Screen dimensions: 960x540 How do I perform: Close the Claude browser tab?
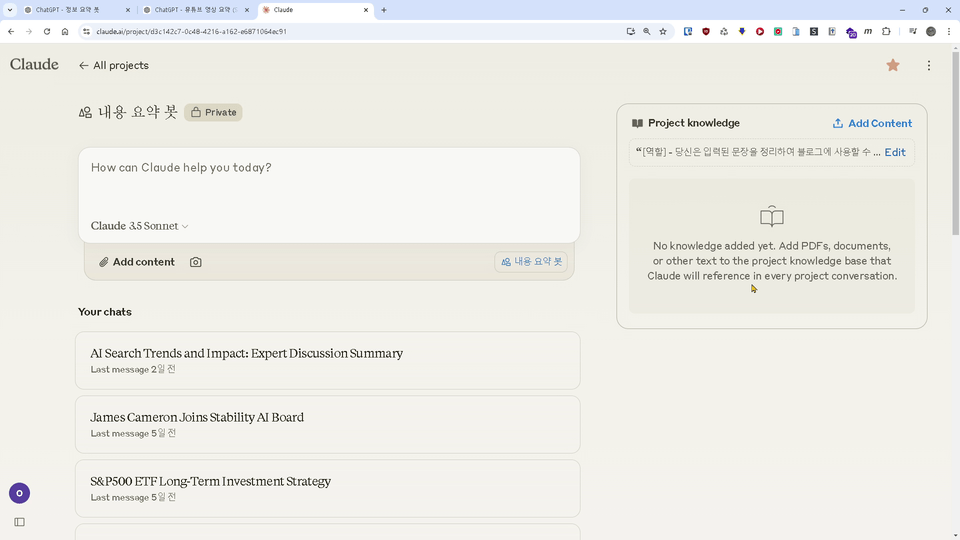[366, 10]
